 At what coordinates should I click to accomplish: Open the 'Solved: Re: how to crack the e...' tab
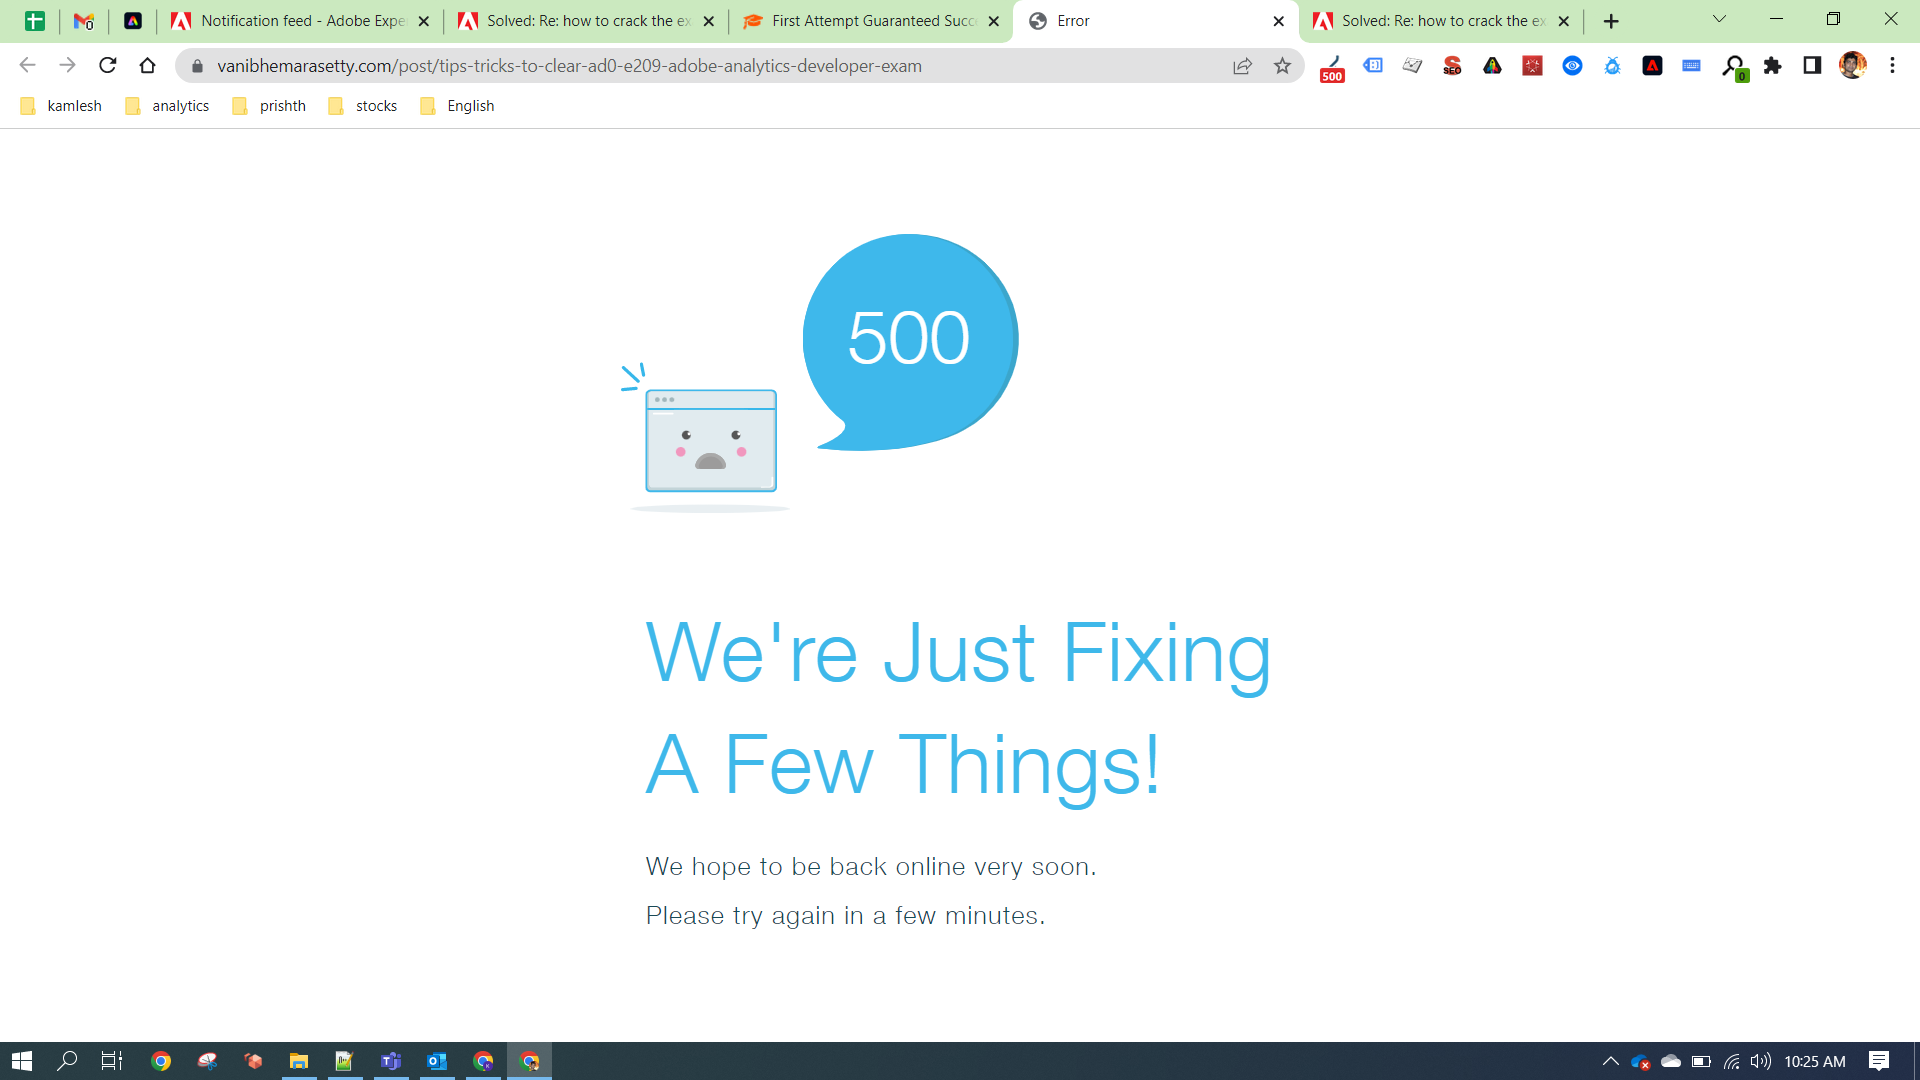coord(584,21)
